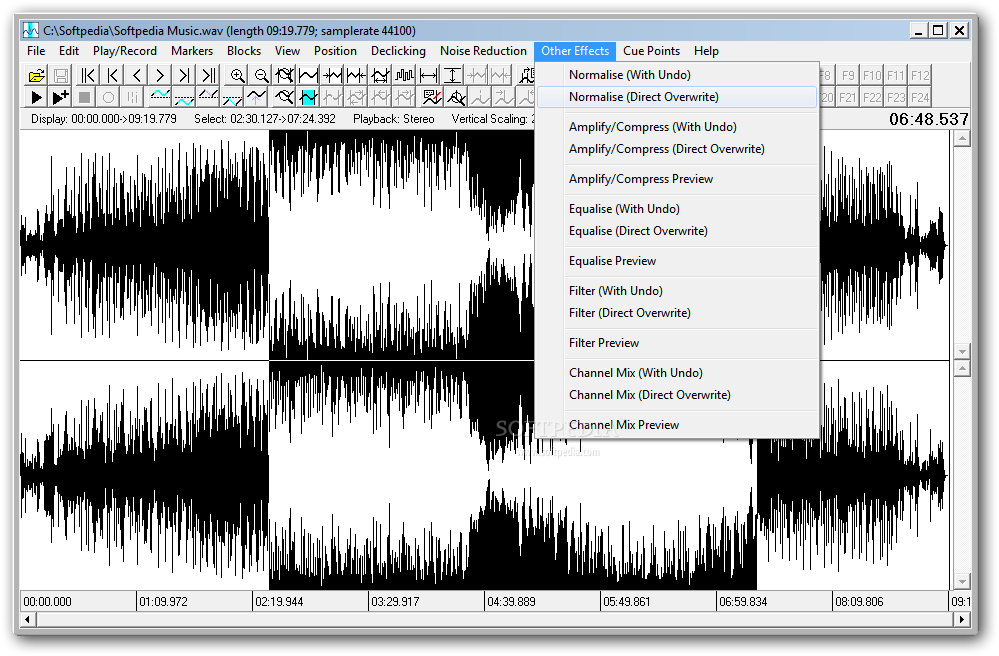This screenshot has width=999, height=656.
Task: Click the F24 cue button
Action: pyautogui.click(x=920, y=97)
